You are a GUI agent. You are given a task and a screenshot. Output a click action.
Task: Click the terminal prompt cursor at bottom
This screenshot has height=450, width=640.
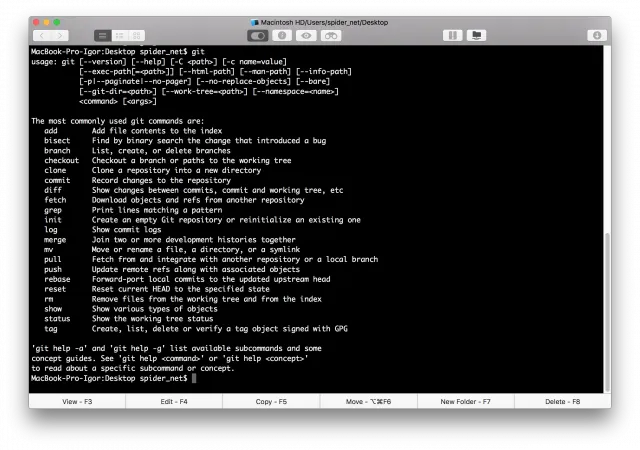pyautogui.click(x=194, y=378)
